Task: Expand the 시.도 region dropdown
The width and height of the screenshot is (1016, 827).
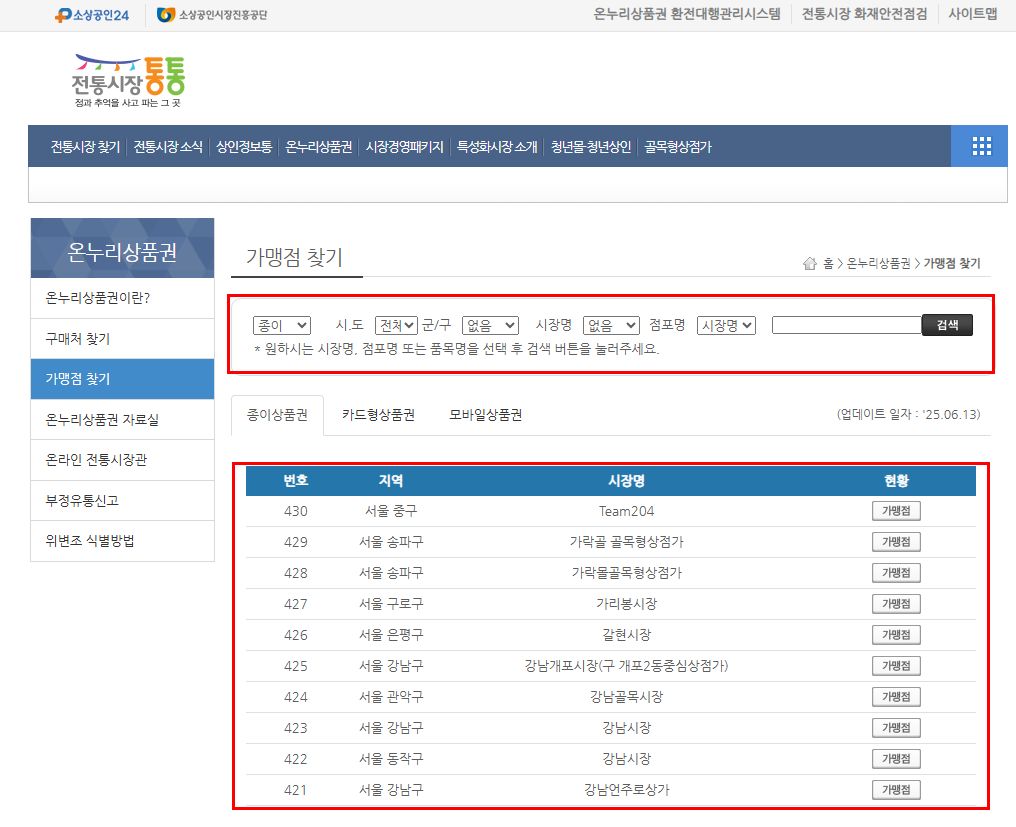Action: 396,325
